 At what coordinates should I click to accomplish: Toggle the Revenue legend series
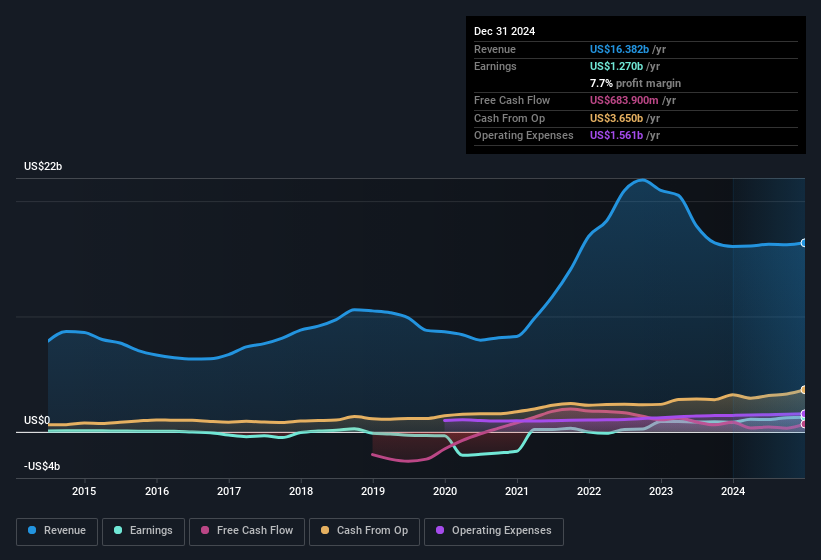57,531
